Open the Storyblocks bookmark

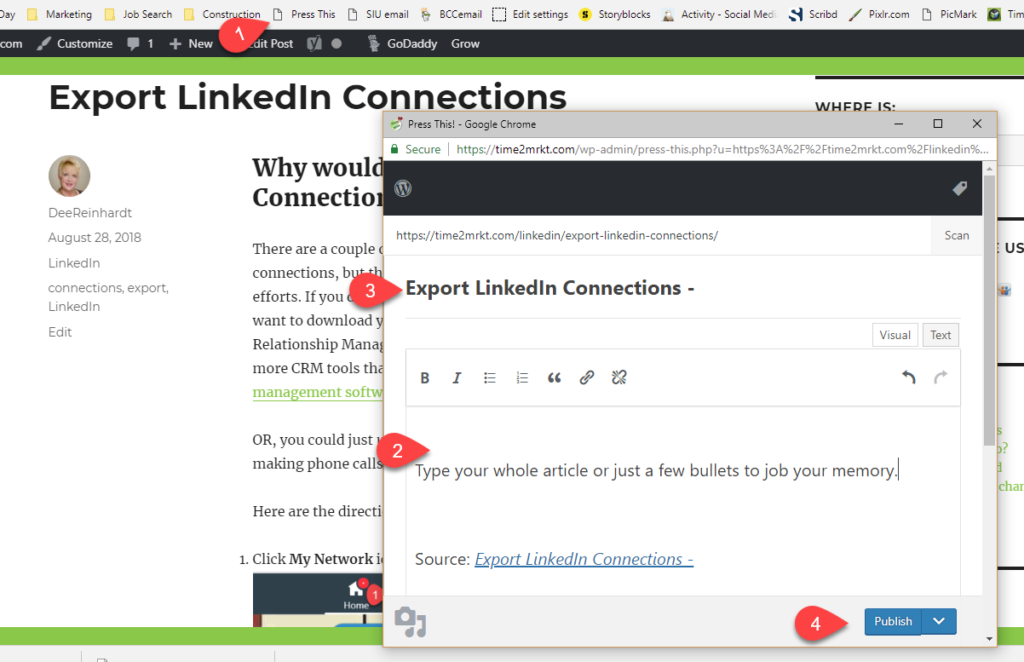(615, 14)
